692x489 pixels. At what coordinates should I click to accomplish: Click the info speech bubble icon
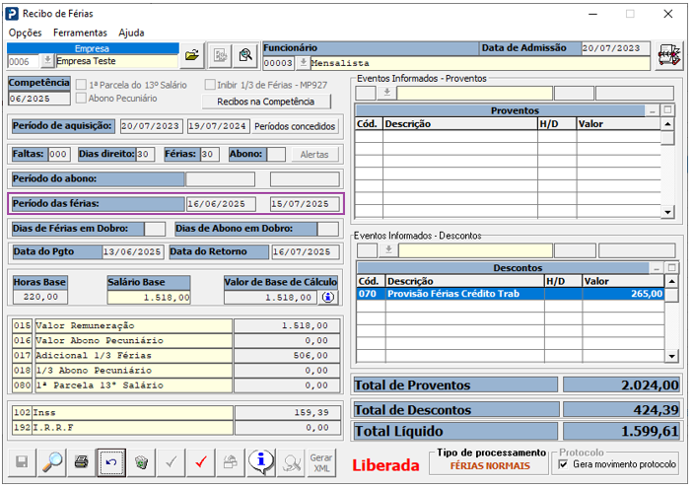[x=261, y=461]
